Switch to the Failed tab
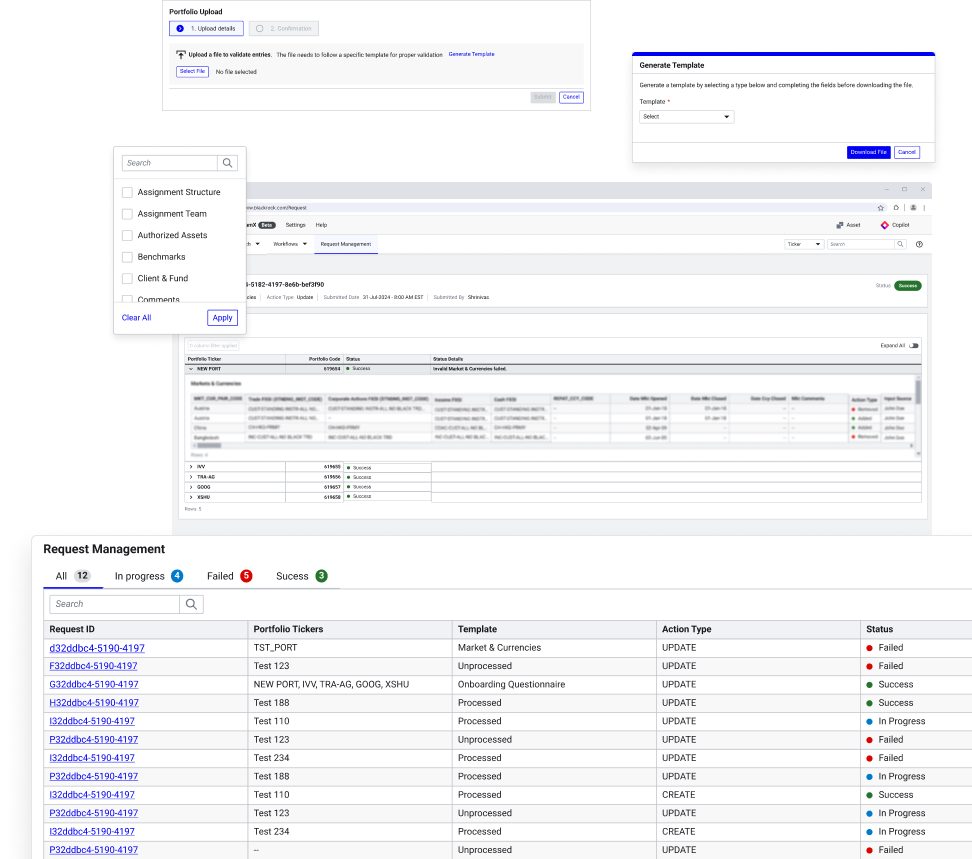This screenshot has height=859, width=972. (229, 576)
